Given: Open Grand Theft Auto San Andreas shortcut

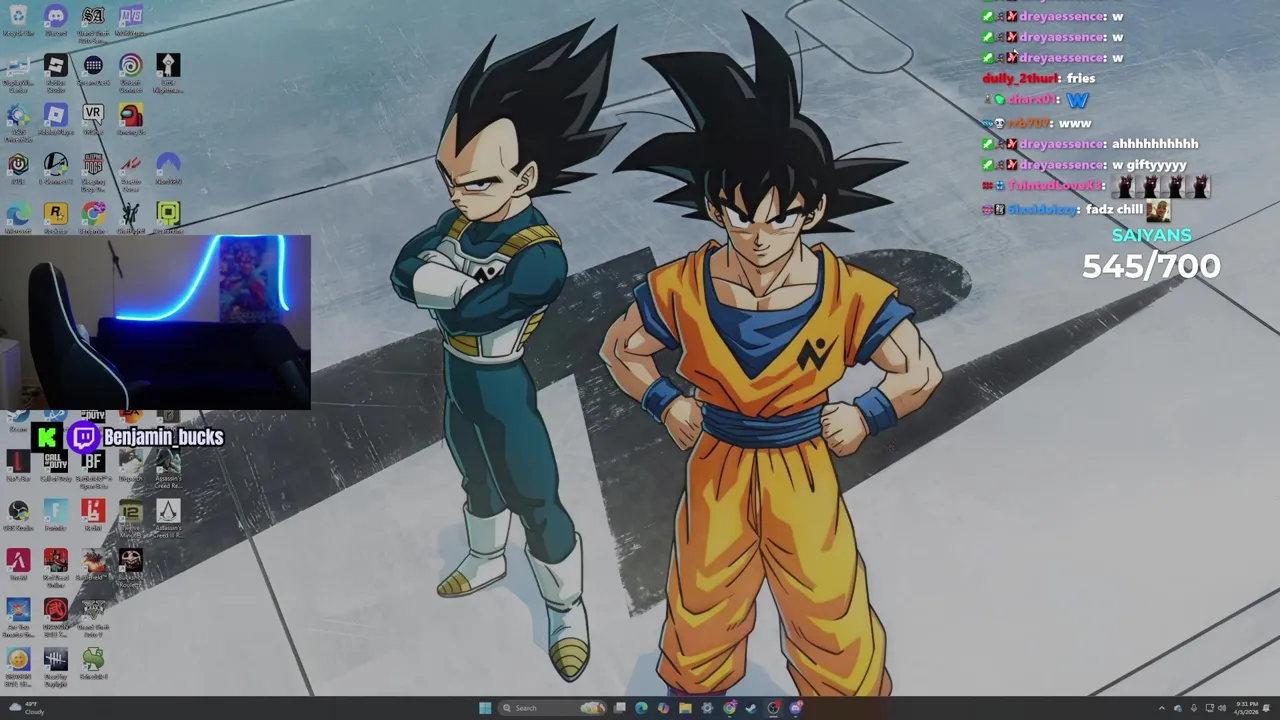Looking at the screenshot, I should coord(93,21).
